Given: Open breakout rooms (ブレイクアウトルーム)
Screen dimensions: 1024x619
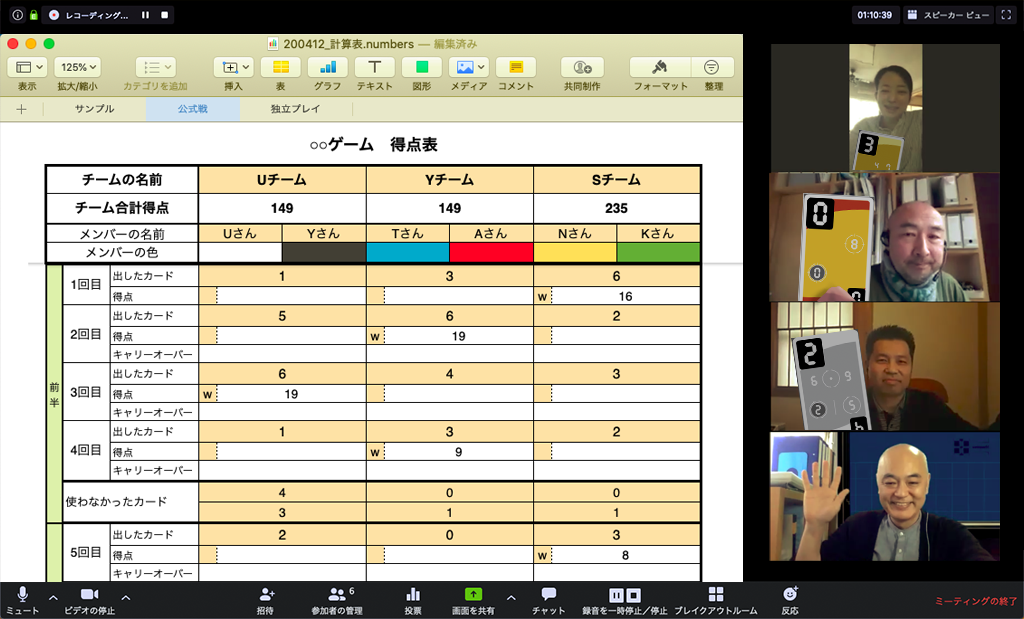Looking at the screenshot, I should click(715, 600).
